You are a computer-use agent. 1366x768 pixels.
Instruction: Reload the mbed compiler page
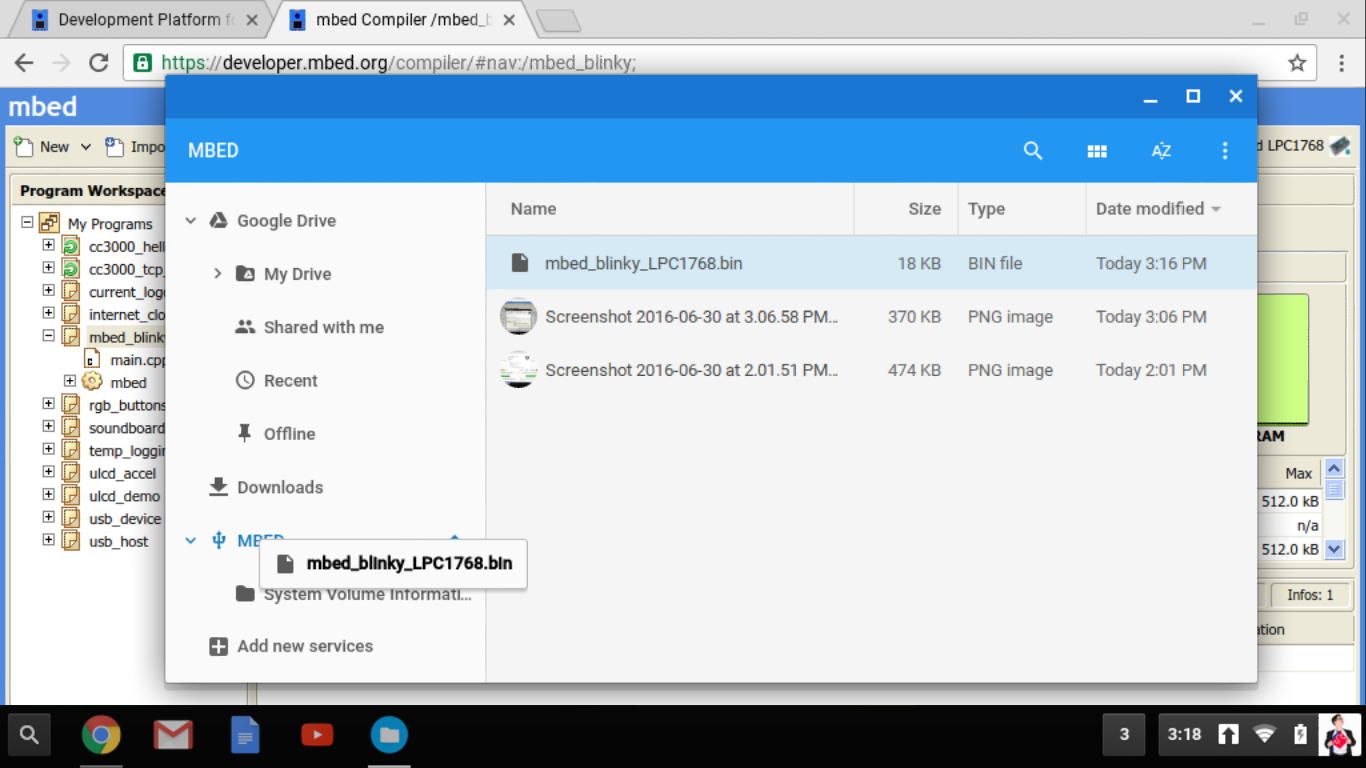click(x=98, y=63)
